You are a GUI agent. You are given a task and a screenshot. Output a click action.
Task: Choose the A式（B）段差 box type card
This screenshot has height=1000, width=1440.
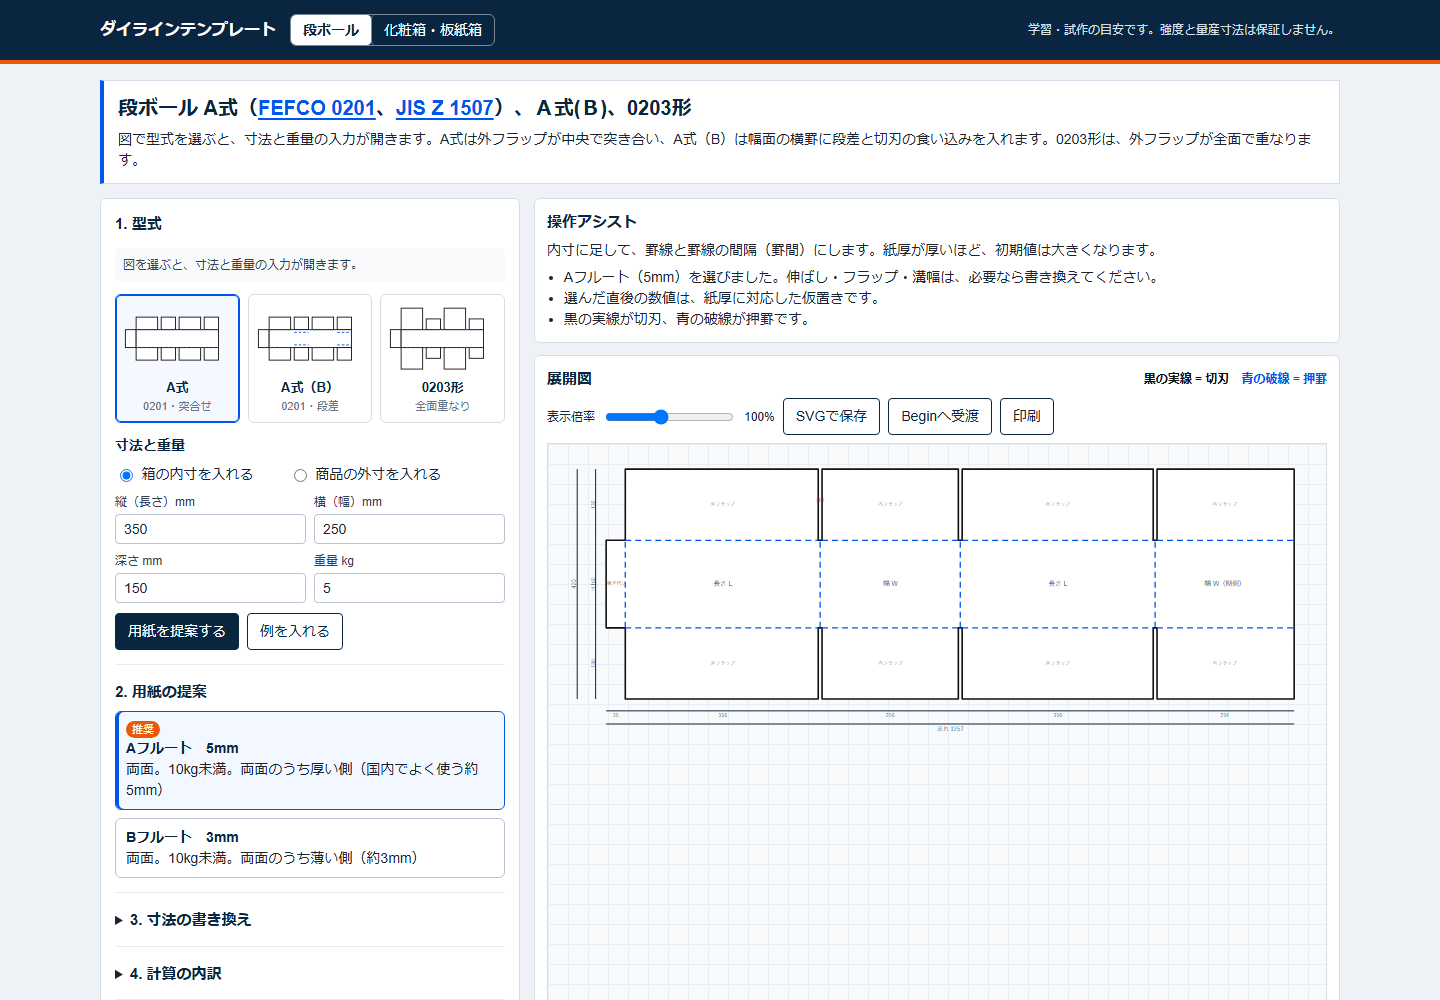310,358
